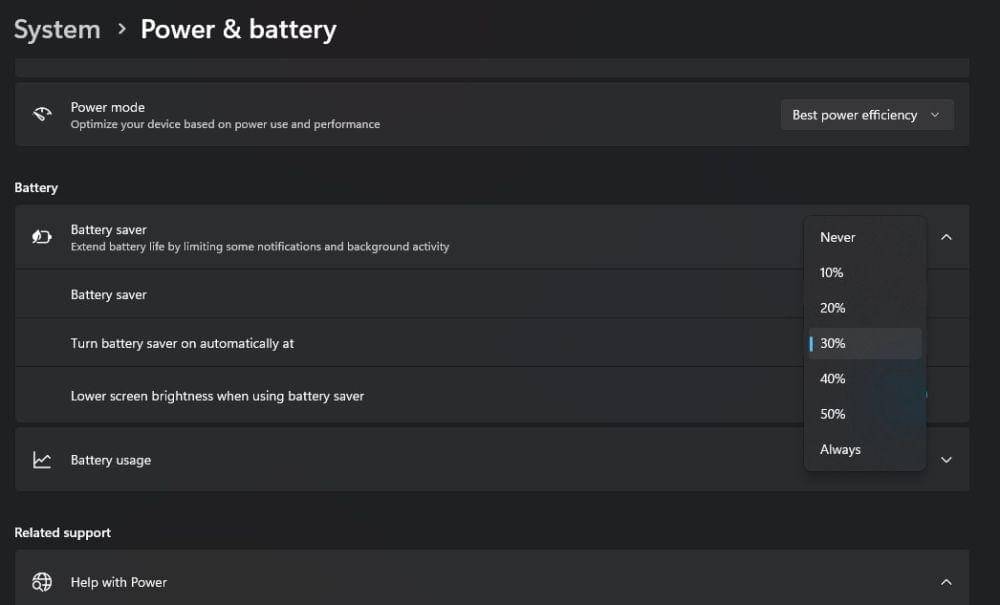Click the 'Turn battery saver on automatically at' row label
Screen dimensions: 1000x605
(182, 343)
